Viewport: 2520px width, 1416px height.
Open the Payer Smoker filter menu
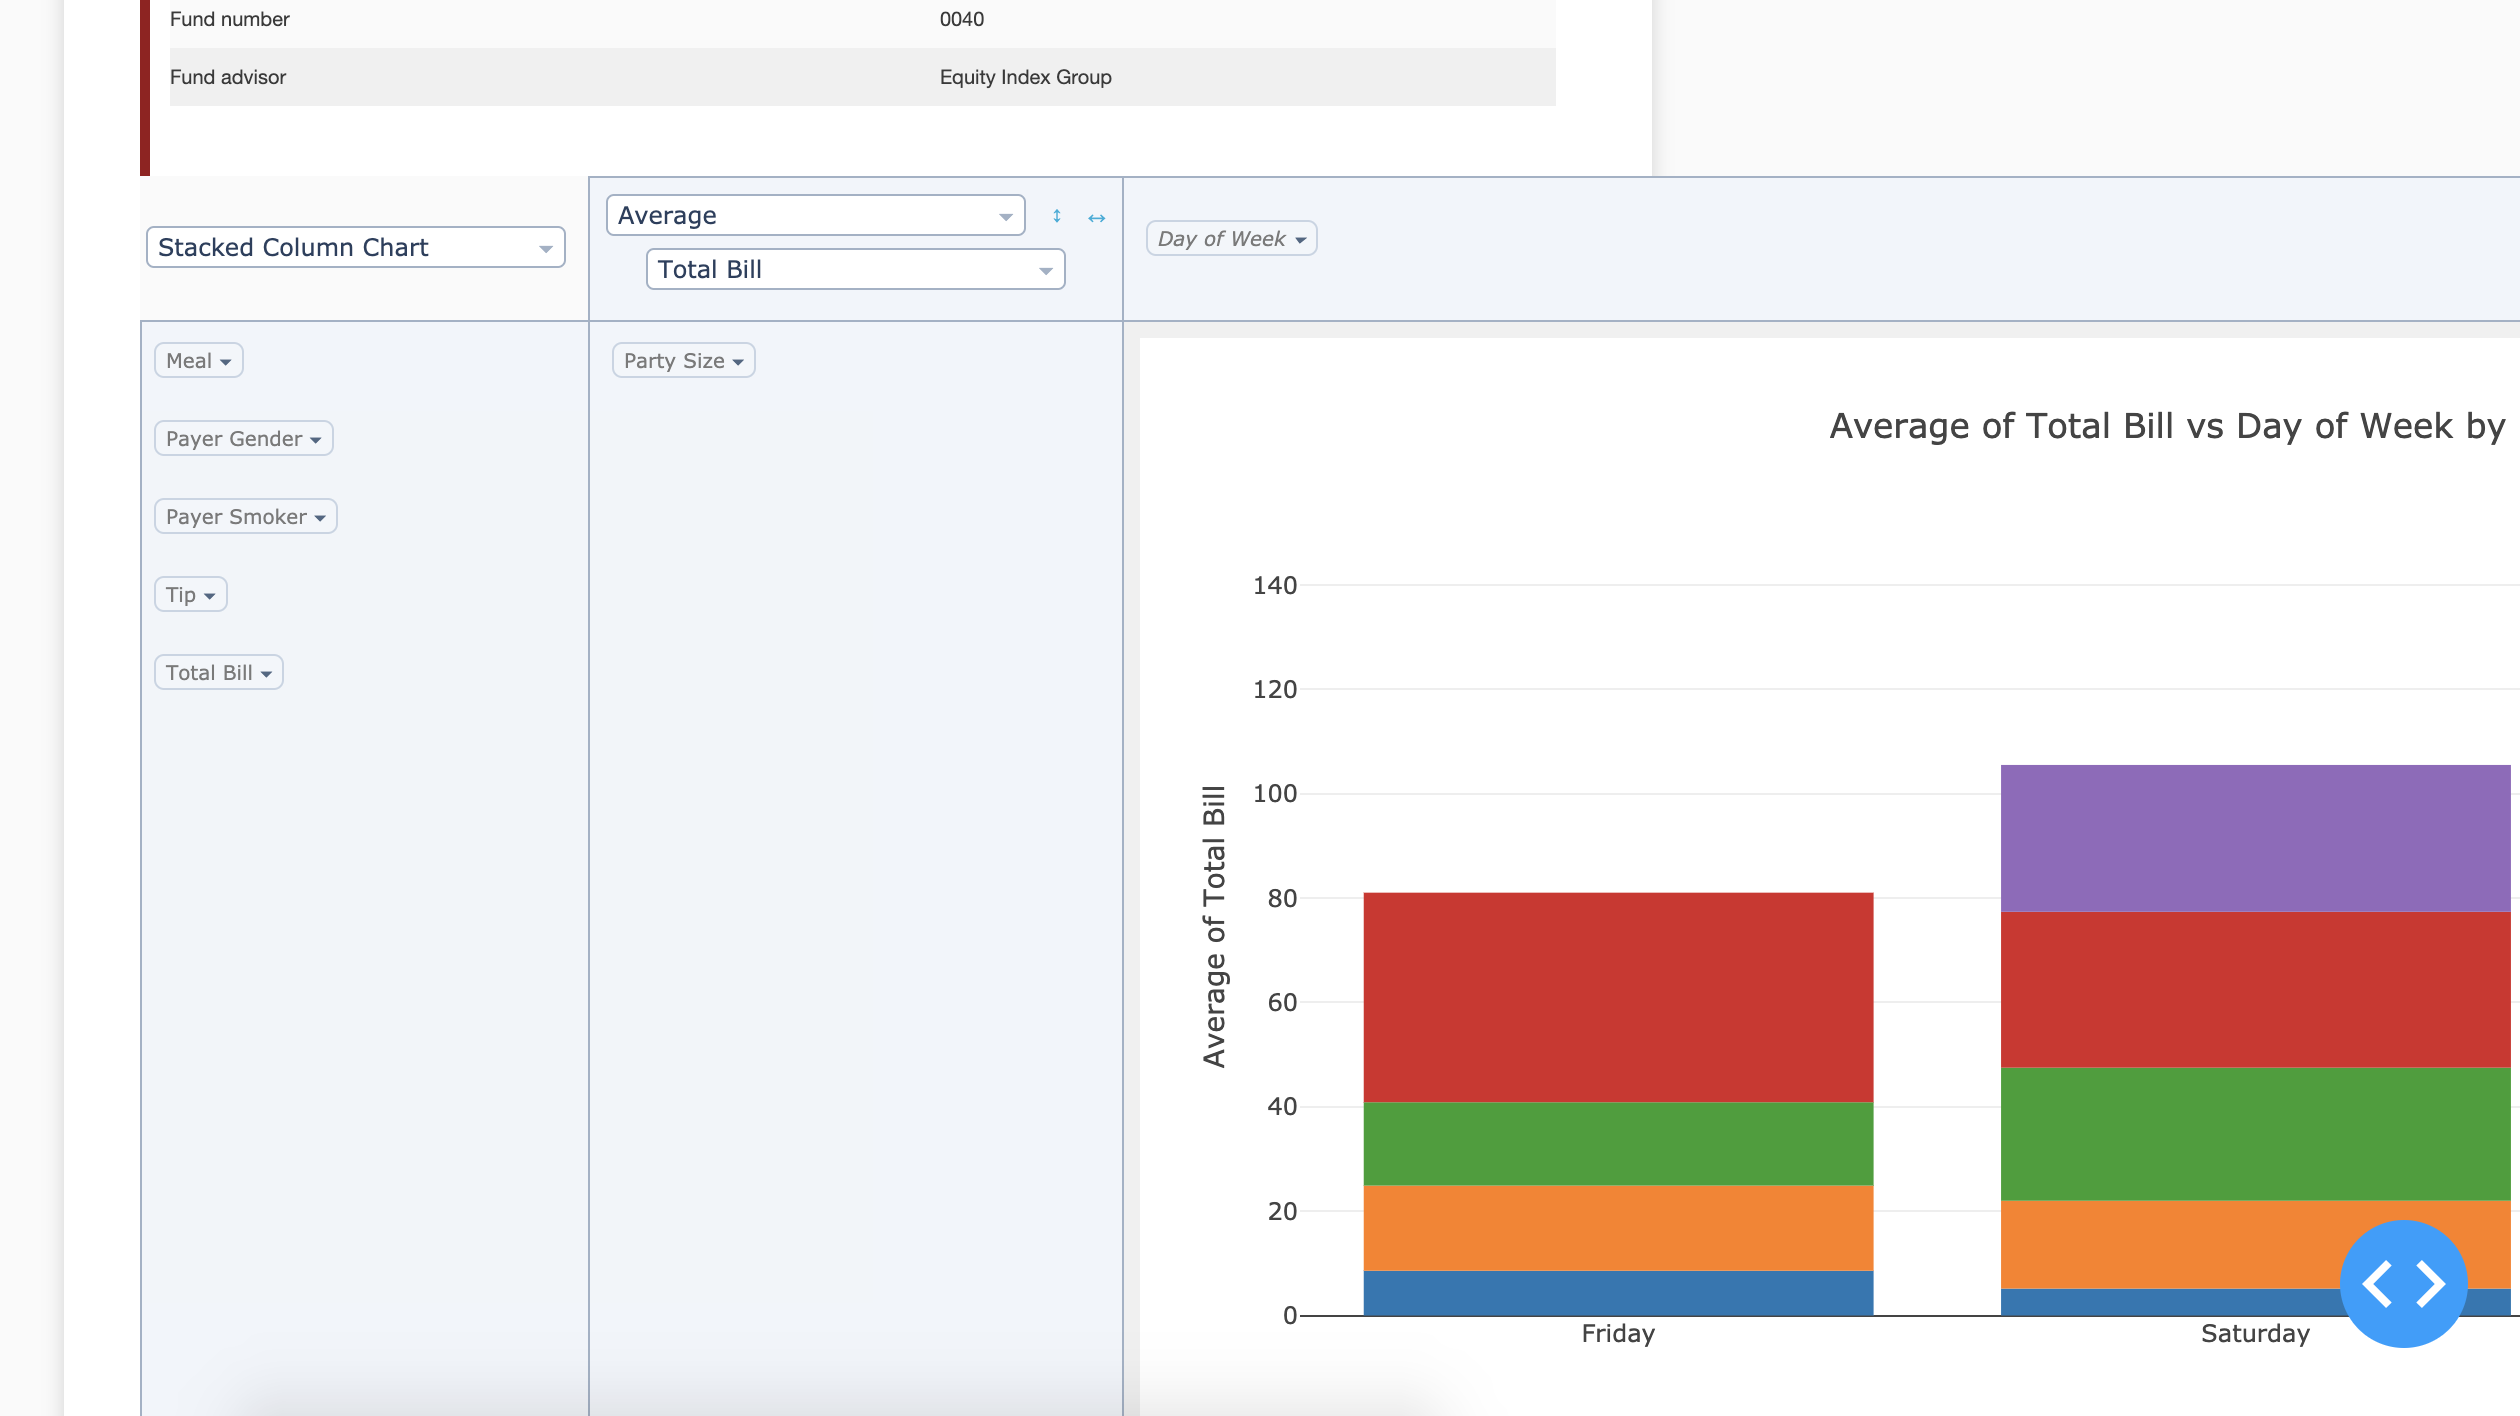pos(245,516)
